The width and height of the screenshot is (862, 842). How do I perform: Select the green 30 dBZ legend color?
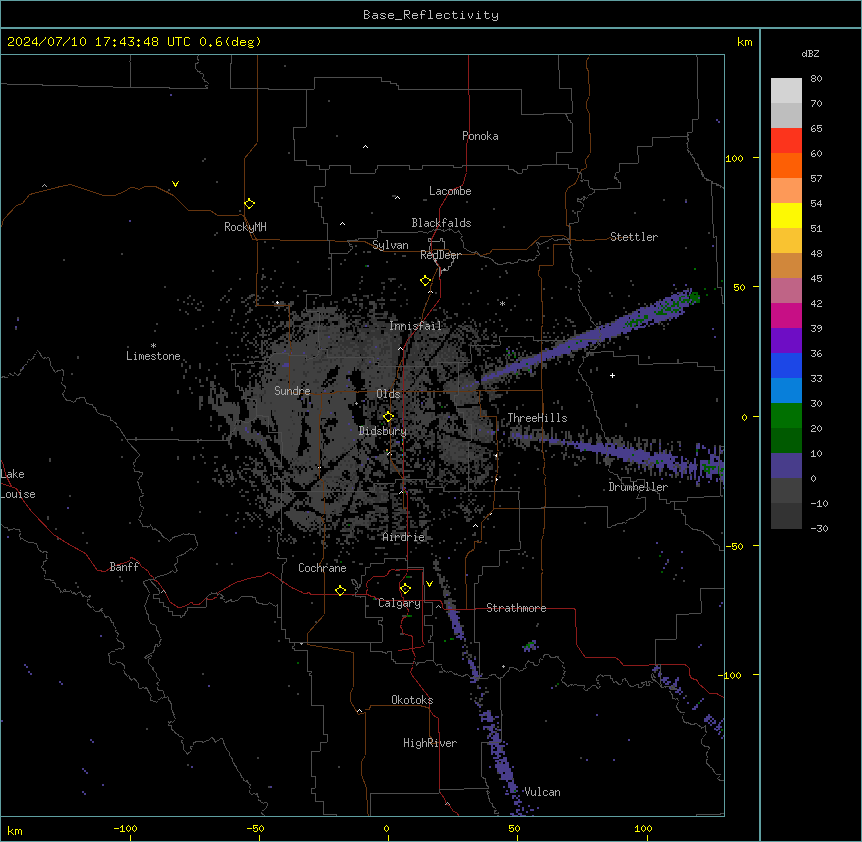pyautogui.click(x=786, y=416)
